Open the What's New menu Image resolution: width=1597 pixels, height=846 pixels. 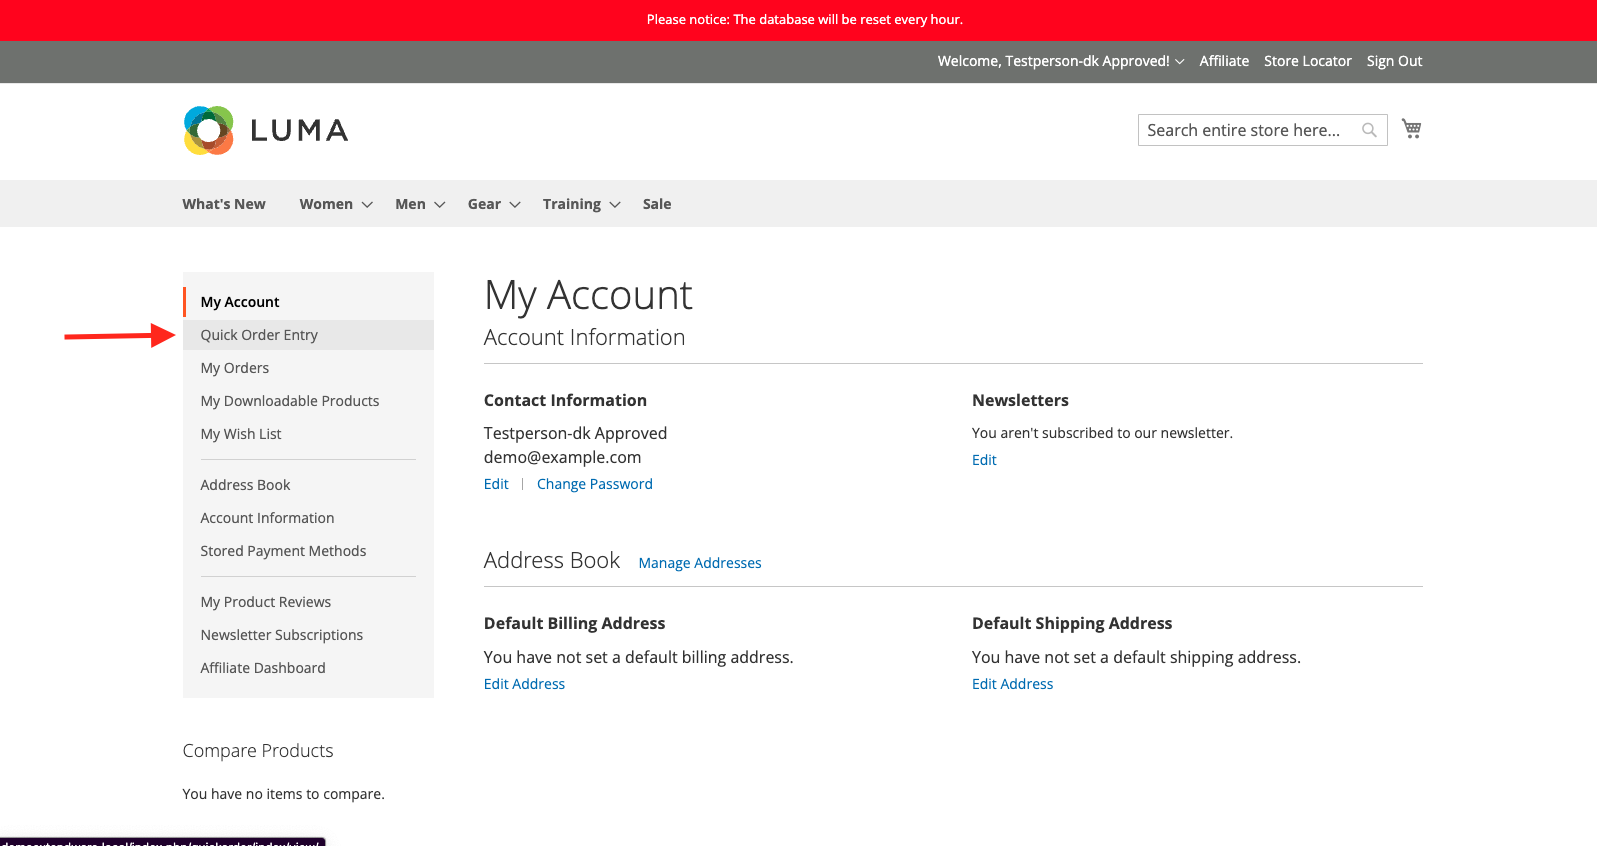224,204
